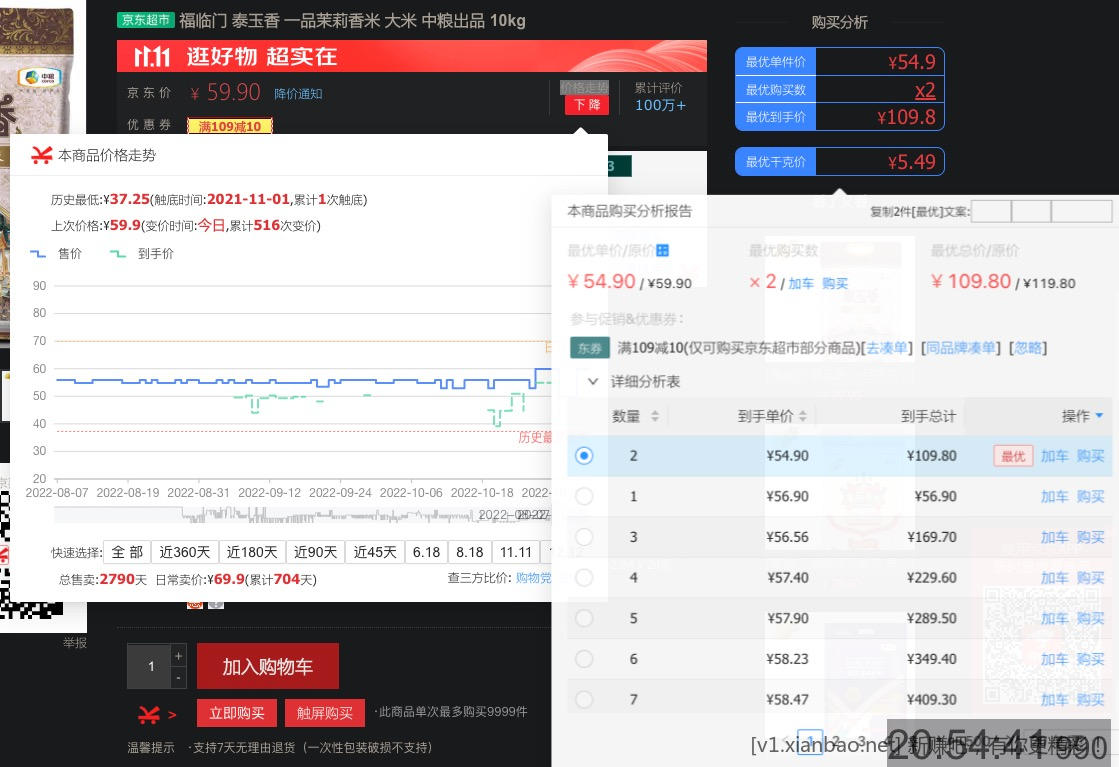Screen dimensions: 1119x767
Task: Click the 11.11 逛好物 超实在 promo banner
Action: 412,56
